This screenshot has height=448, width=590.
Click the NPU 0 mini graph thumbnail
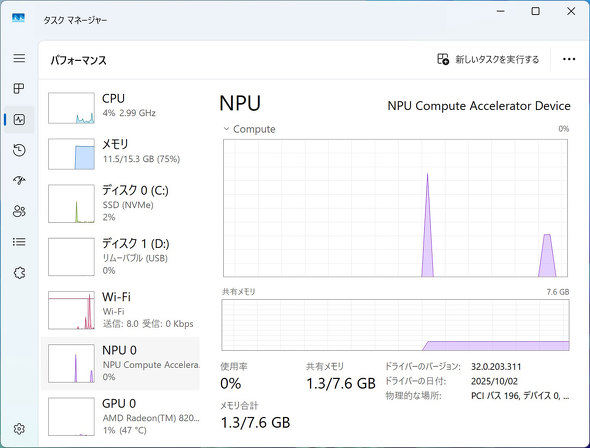pos(71,363)
